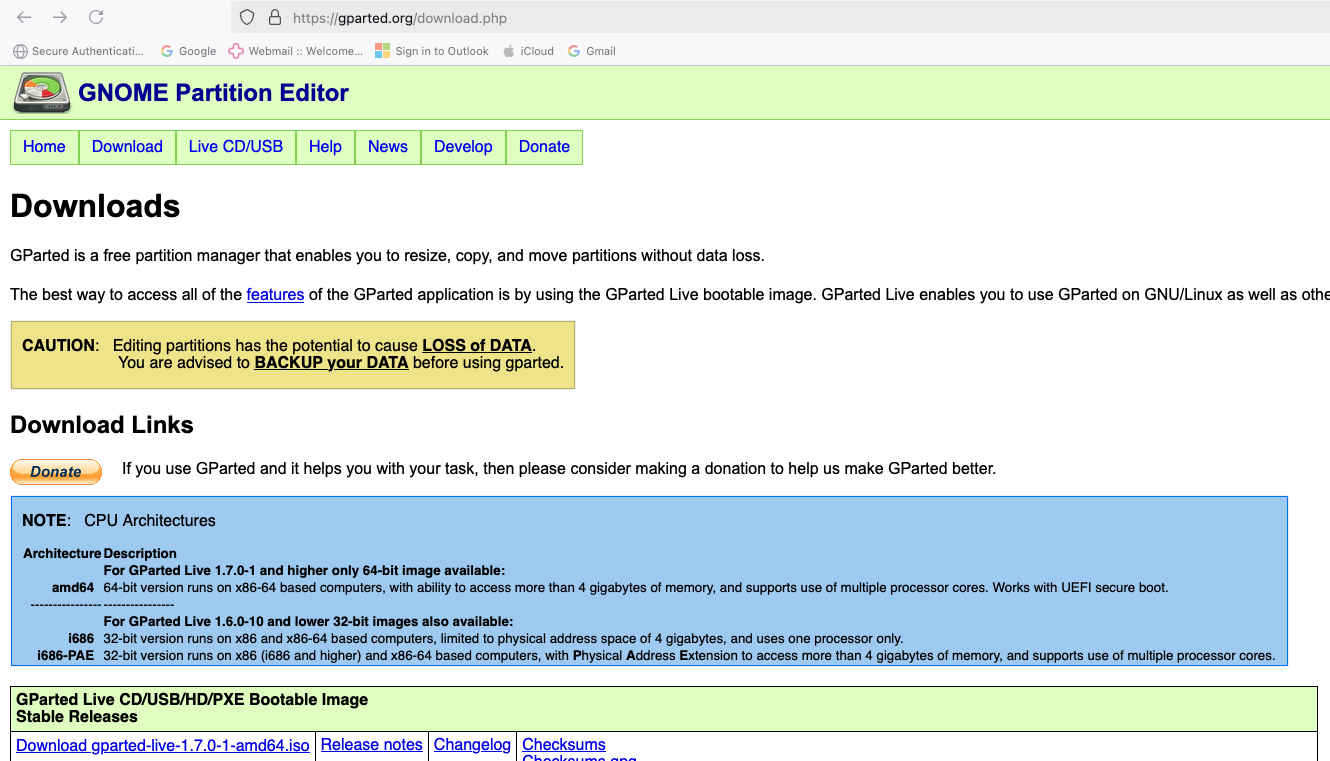Click the i686-PAE architecture row label

pos(66,656)
